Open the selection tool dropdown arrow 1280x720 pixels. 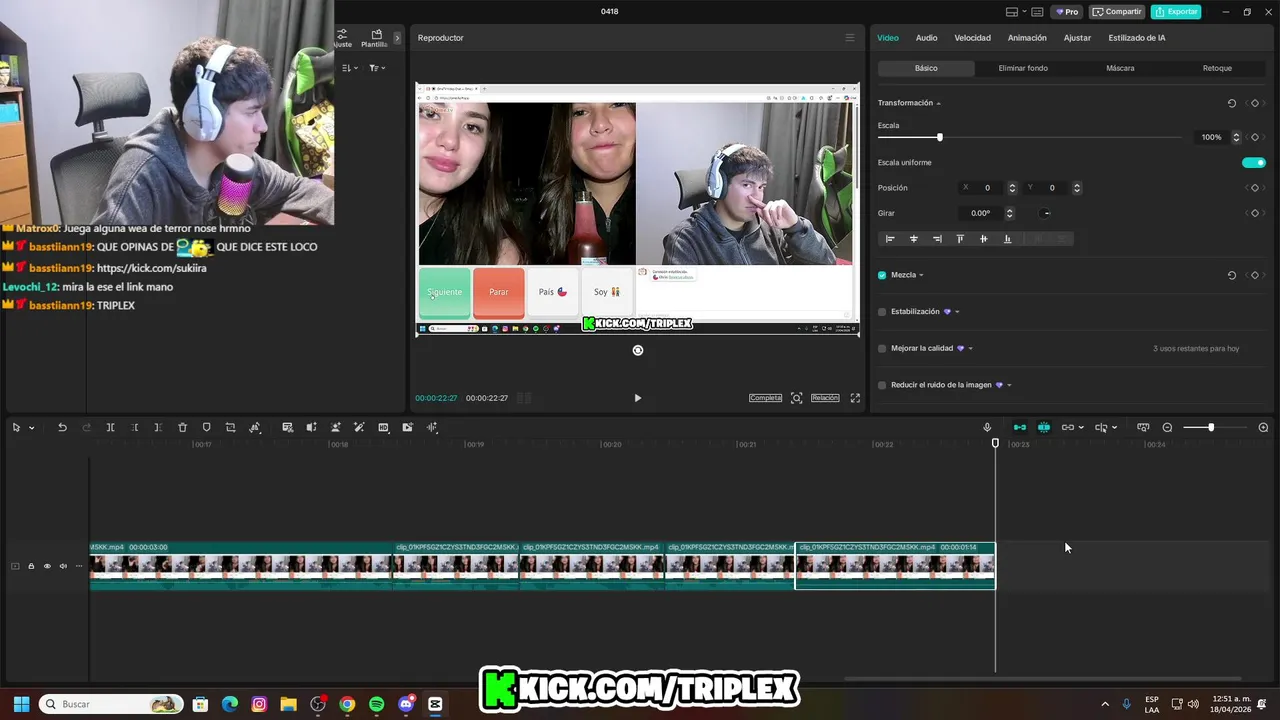pyautogui.click(x=31, y=428)
